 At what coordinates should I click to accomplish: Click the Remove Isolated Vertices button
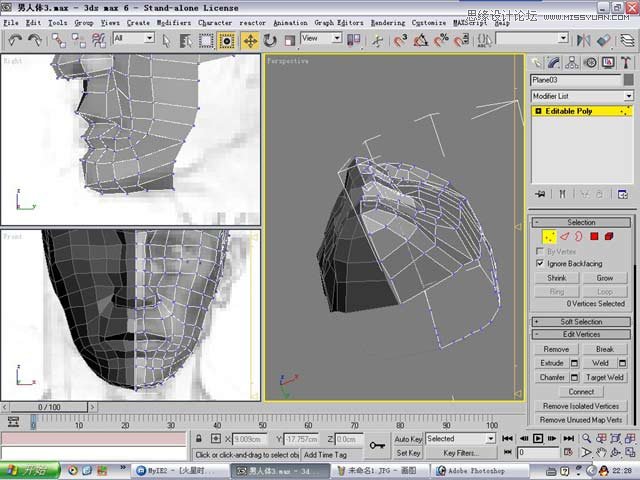click(581, 406)
